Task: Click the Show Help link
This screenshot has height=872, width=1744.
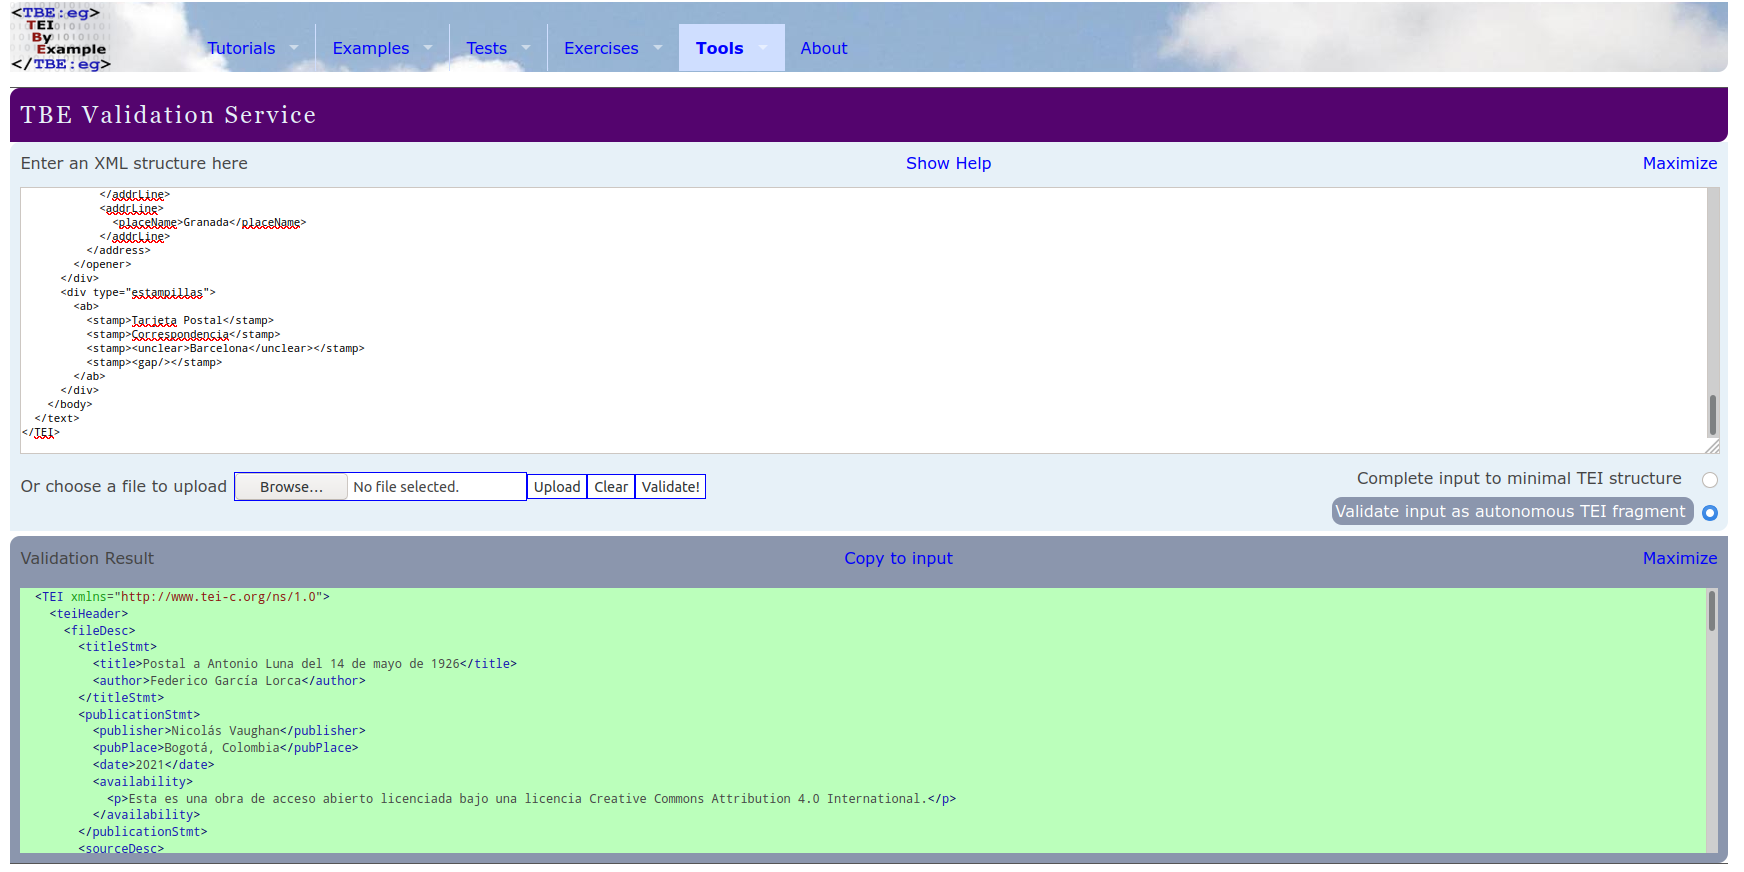Action: tap(948, 163)
